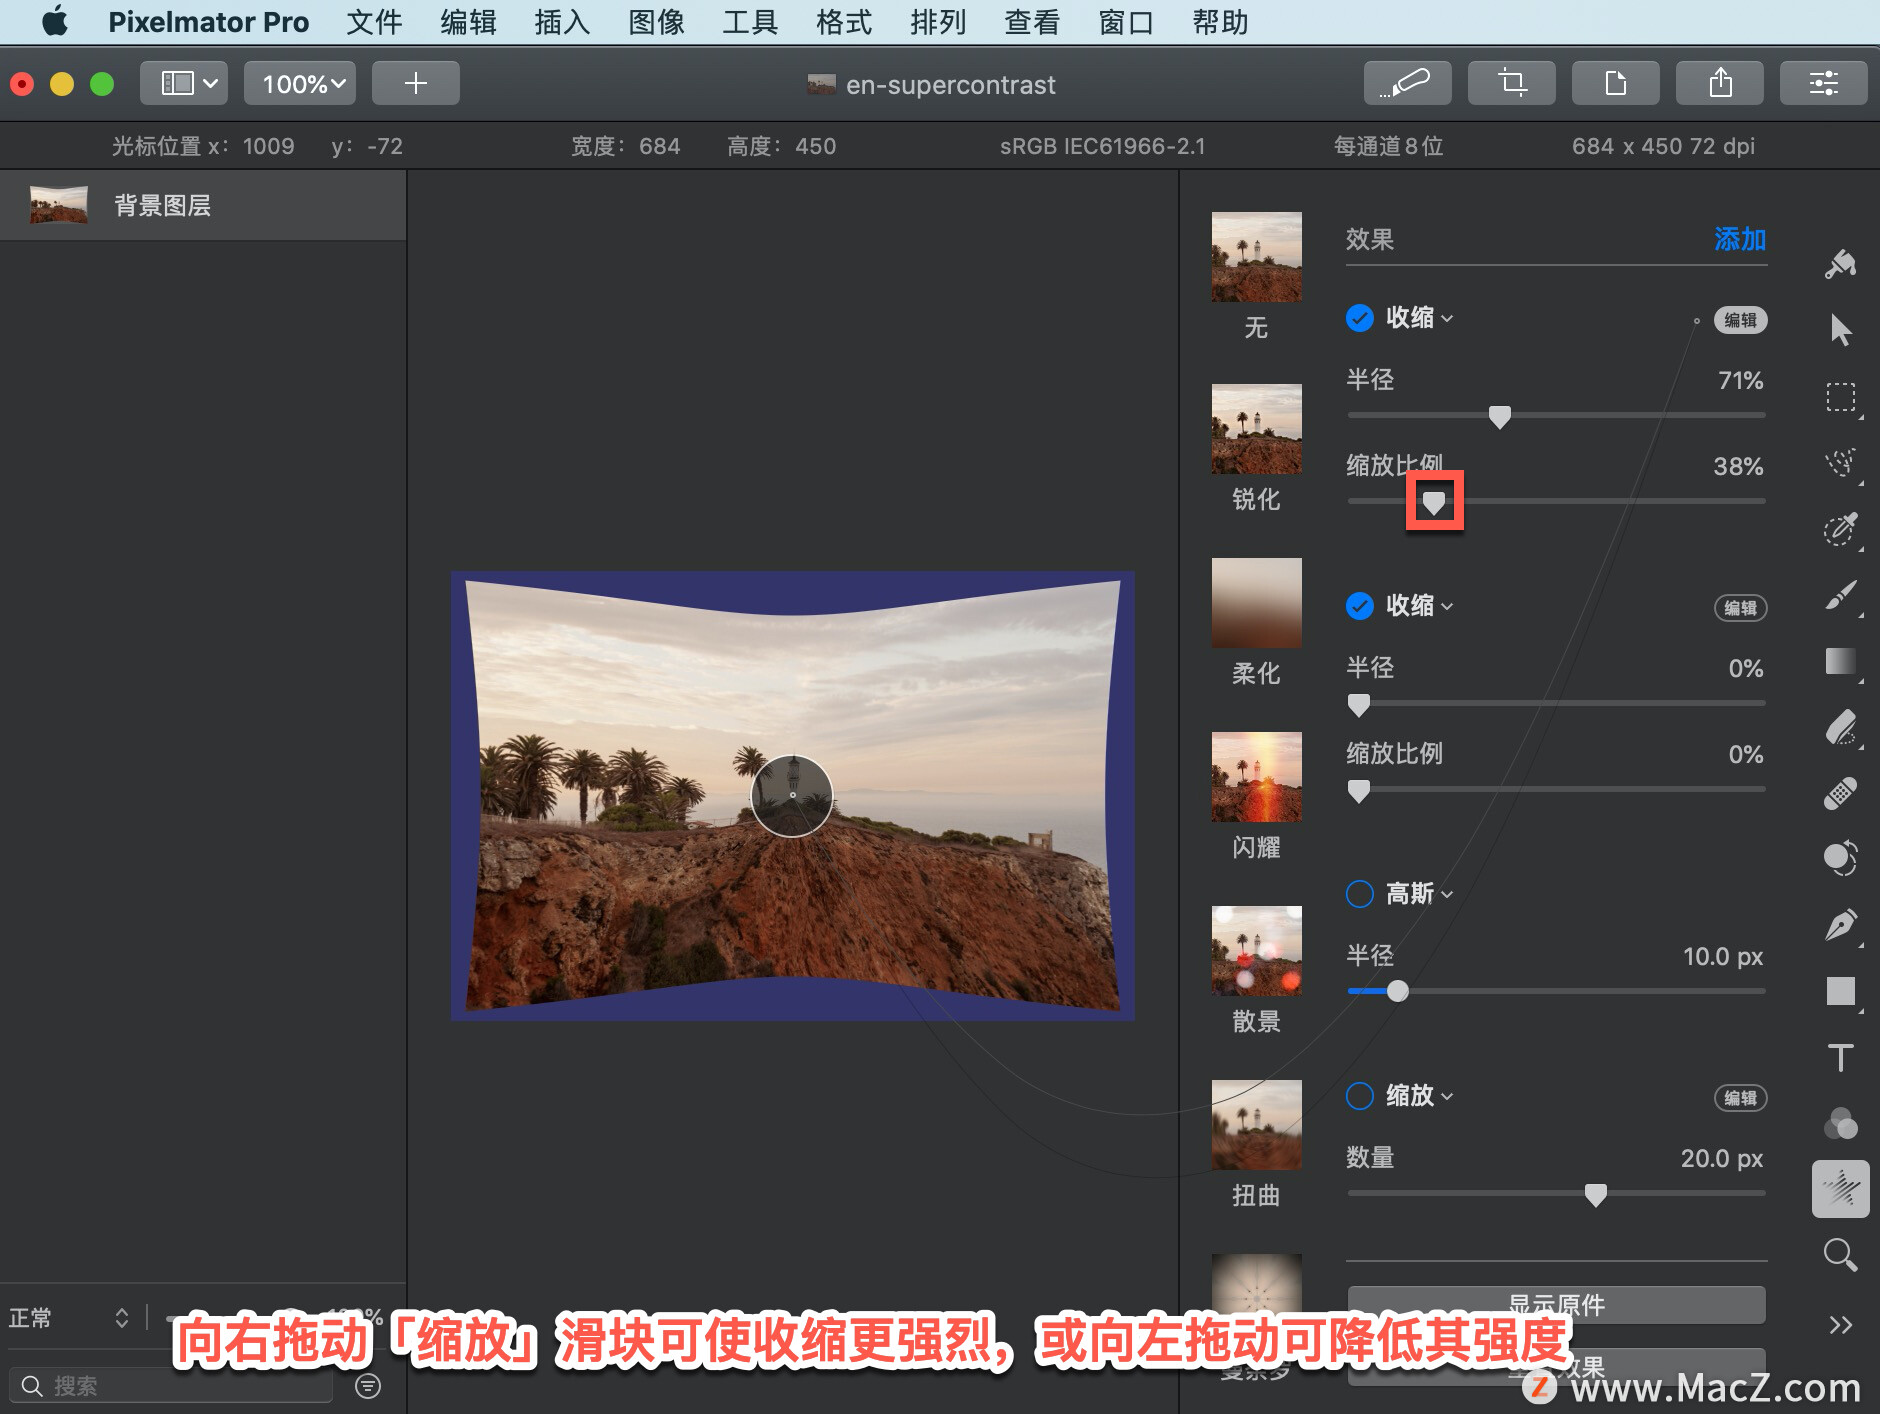Viewport: 1880px width, 1414px height.
Task: Click the document page icon in toolbar
Action: (x=1616, y=83)
